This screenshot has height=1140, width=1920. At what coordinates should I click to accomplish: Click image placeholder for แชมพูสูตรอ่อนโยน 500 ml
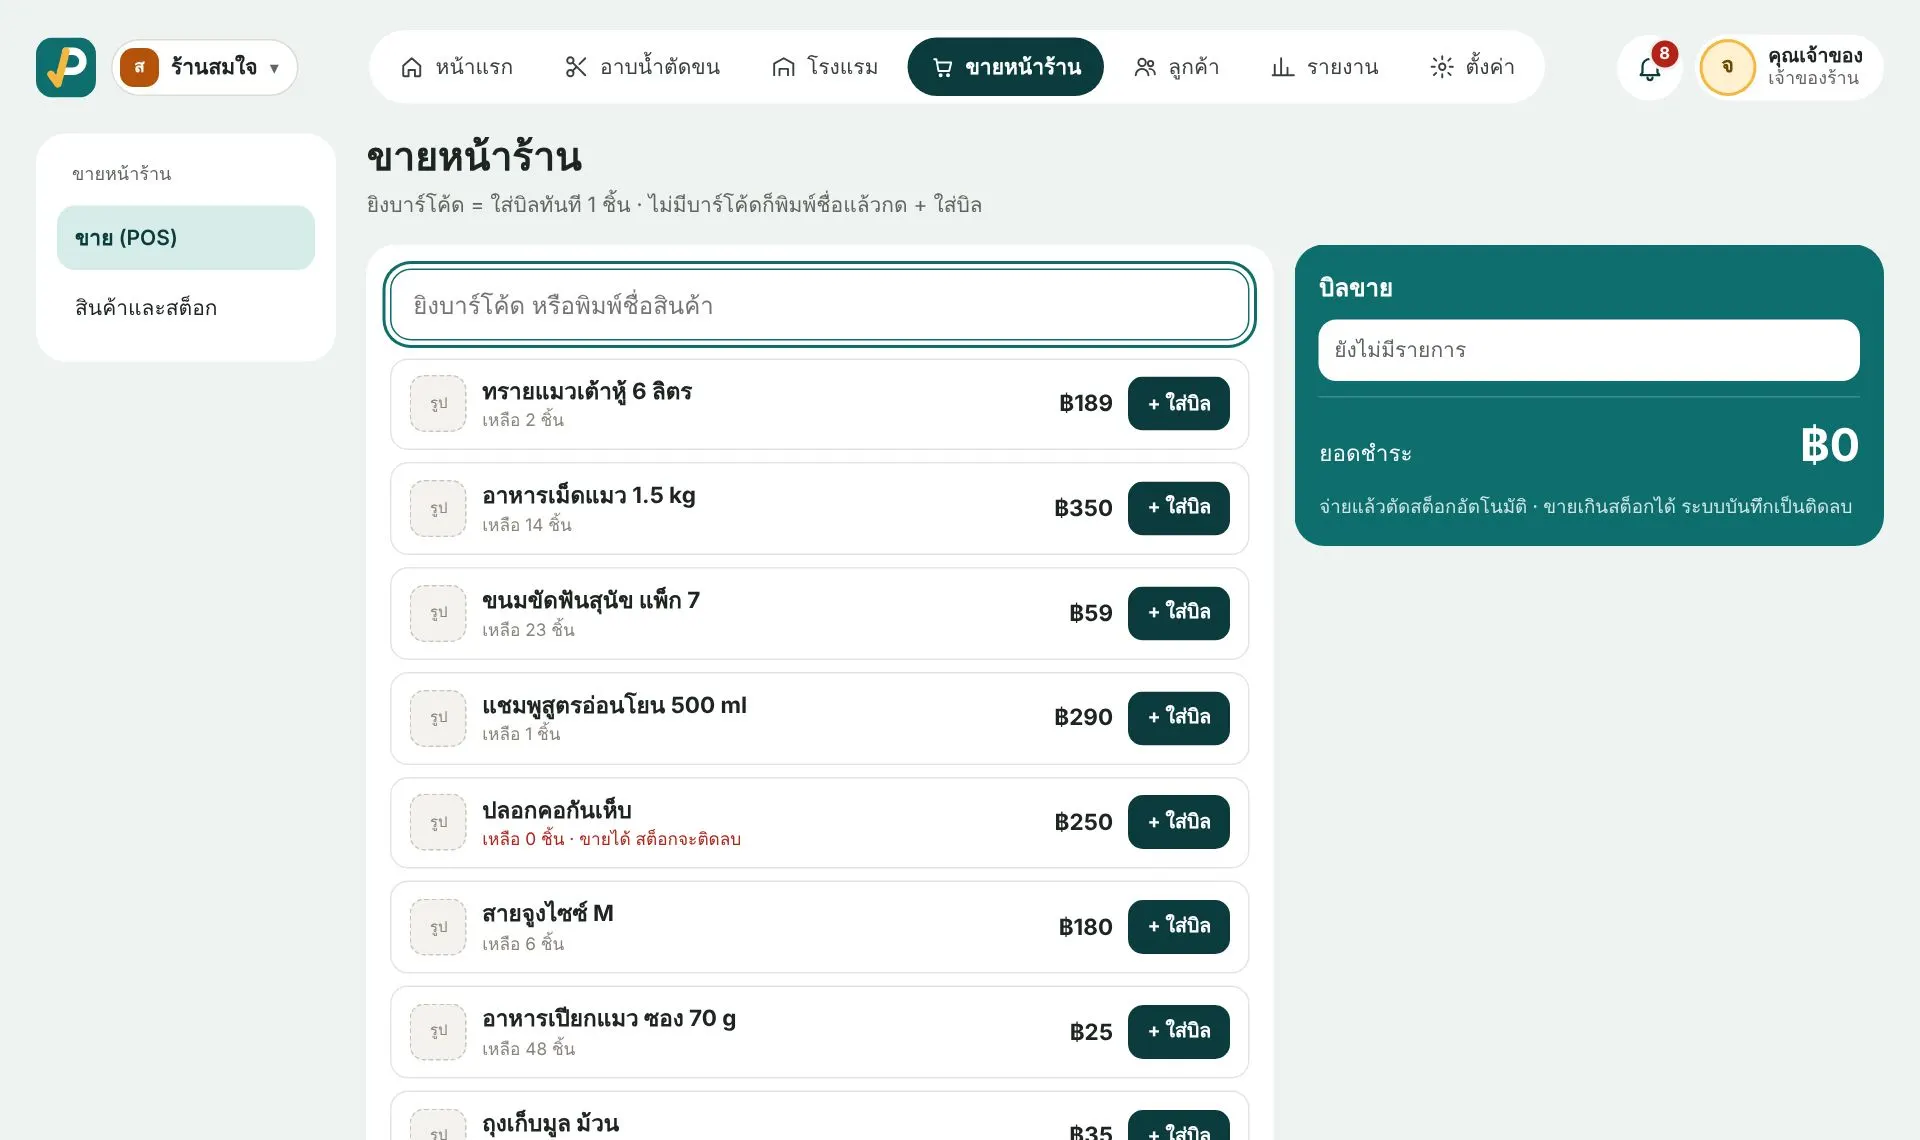[x=438, y=718]
